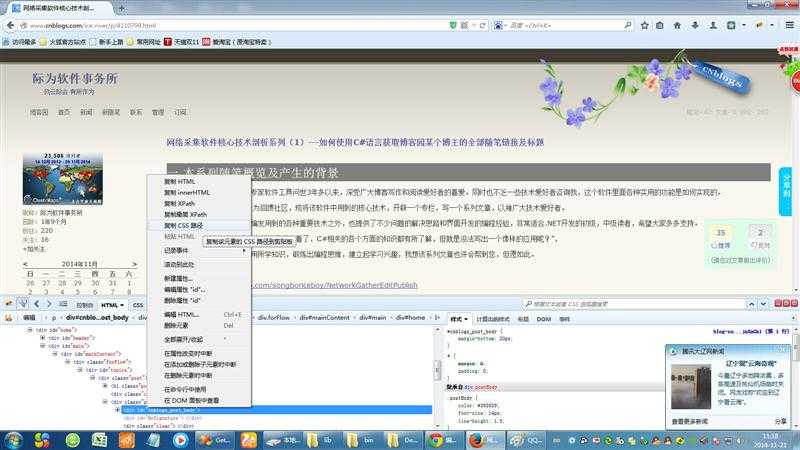Screen dimensions: 800x450
Task: Jump to next Firebug search result
Action: point(763,304)
